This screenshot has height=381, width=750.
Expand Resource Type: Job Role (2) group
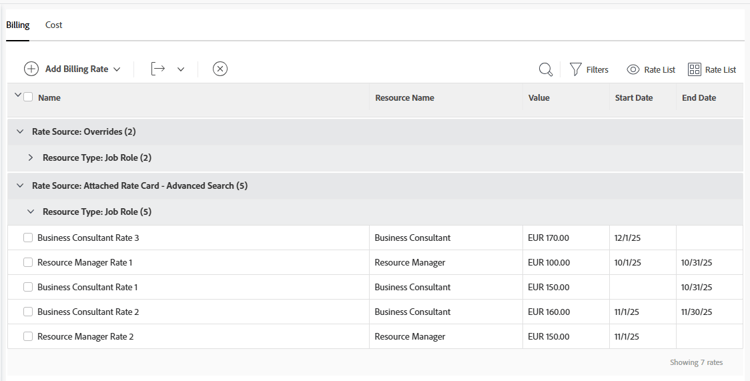pos(31,157)
